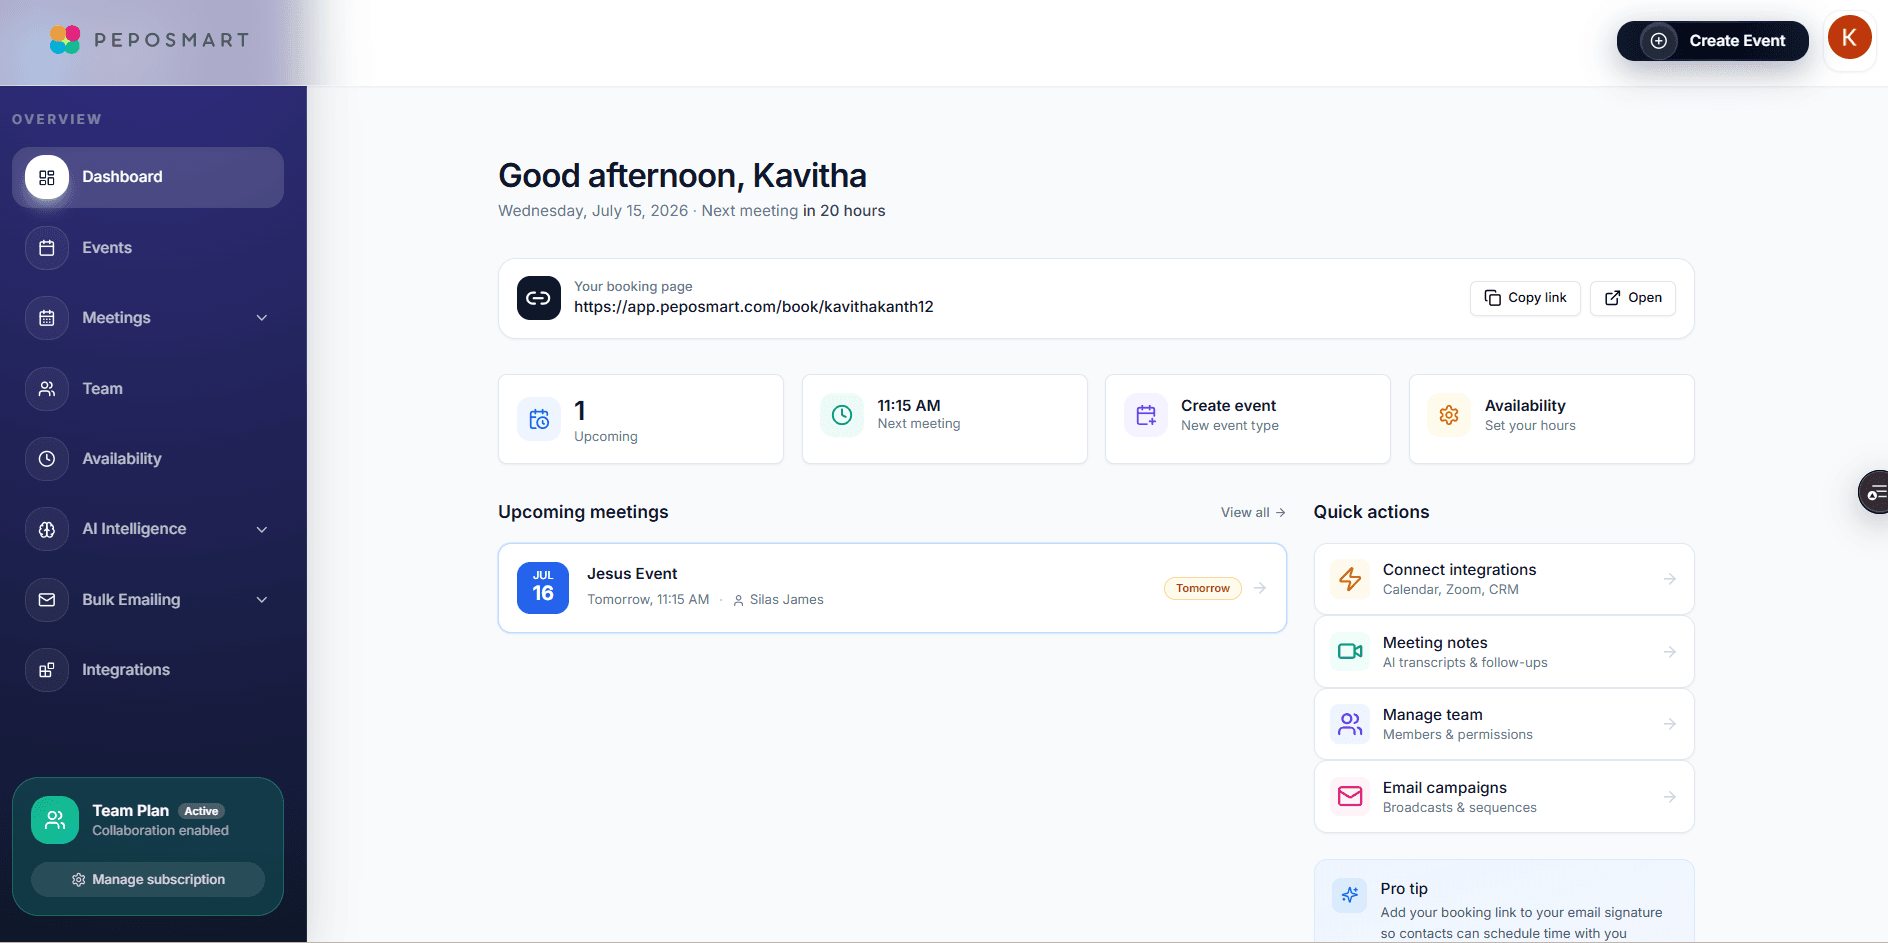Expand the AI Intelligence submenu chevron
1888x943 pixels.
[262, 529]
